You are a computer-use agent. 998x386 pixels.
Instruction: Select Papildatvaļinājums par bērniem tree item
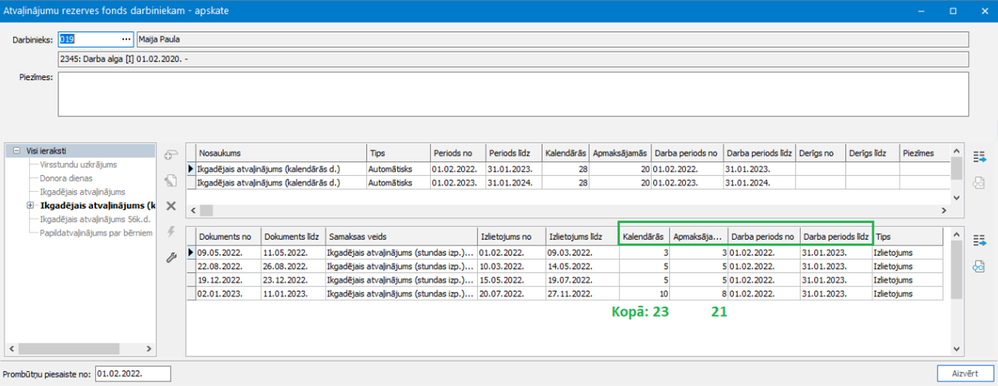(96, 233)
